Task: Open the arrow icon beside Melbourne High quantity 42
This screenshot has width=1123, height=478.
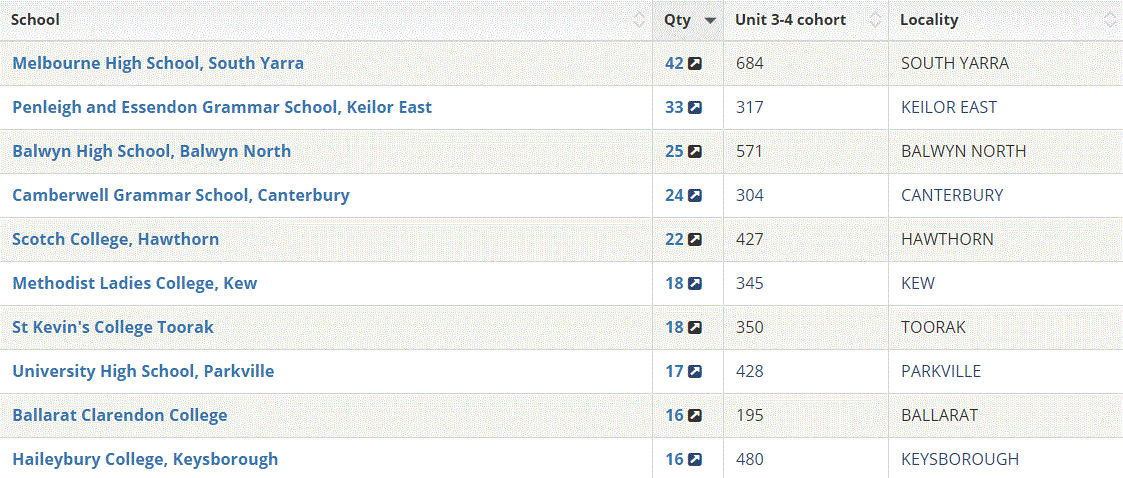Action: pos(695,63)
